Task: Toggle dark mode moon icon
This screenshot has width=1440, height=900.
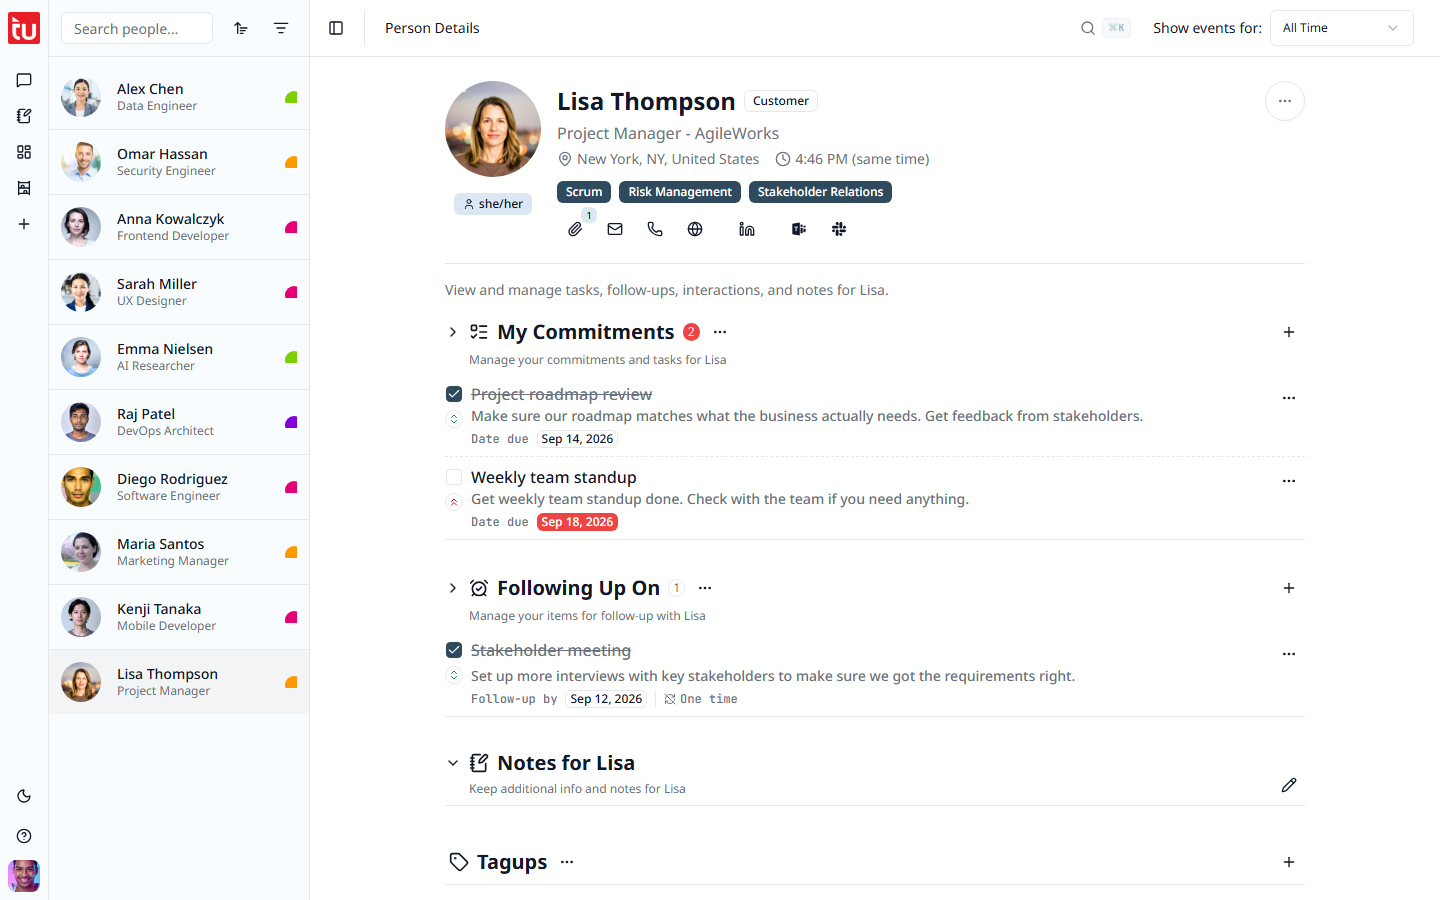Action: (x=24, y=796)
